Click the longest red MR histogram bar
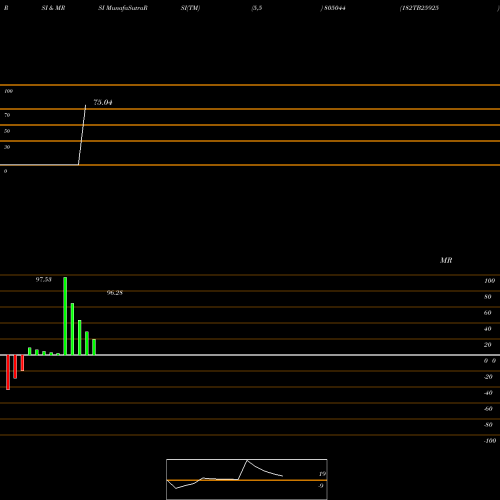The image size is (500, 500). click(x=8, y=372)
